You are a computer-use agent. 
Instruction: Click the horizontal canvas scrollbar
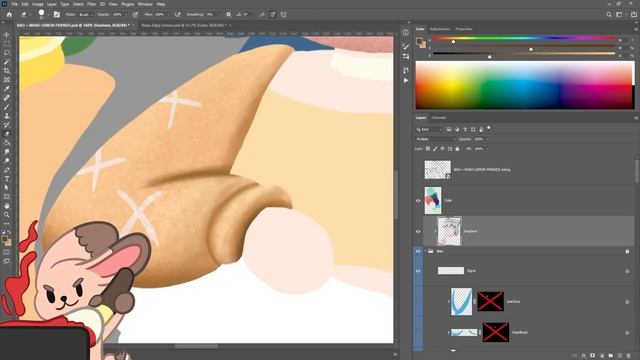(x=196, y=346)
